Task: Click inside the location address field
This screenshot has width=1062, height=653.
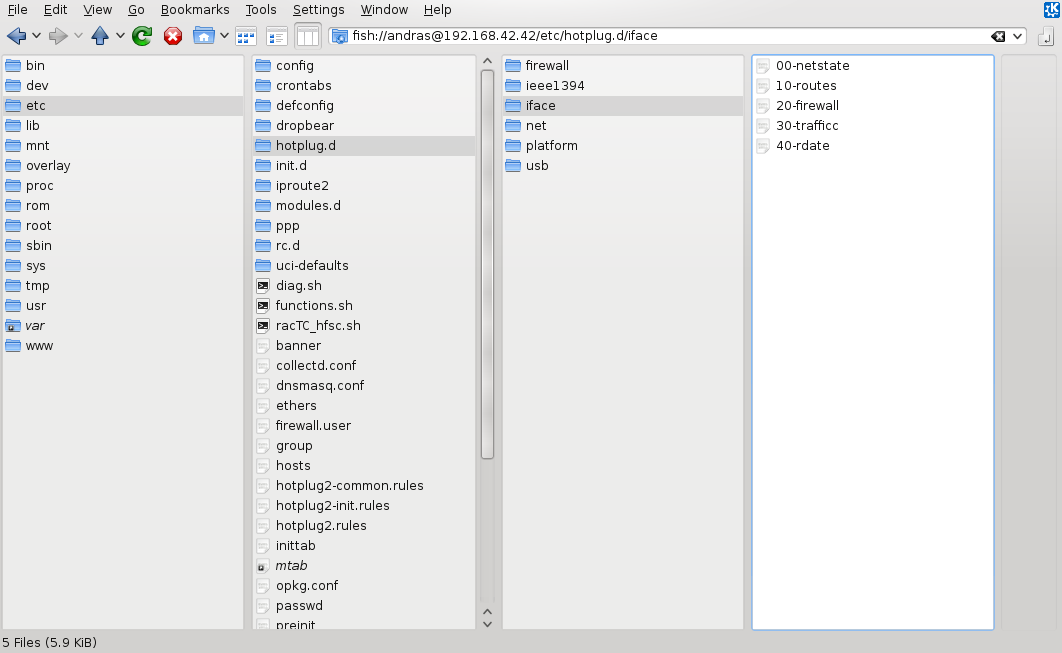Action: coord(660,36)
